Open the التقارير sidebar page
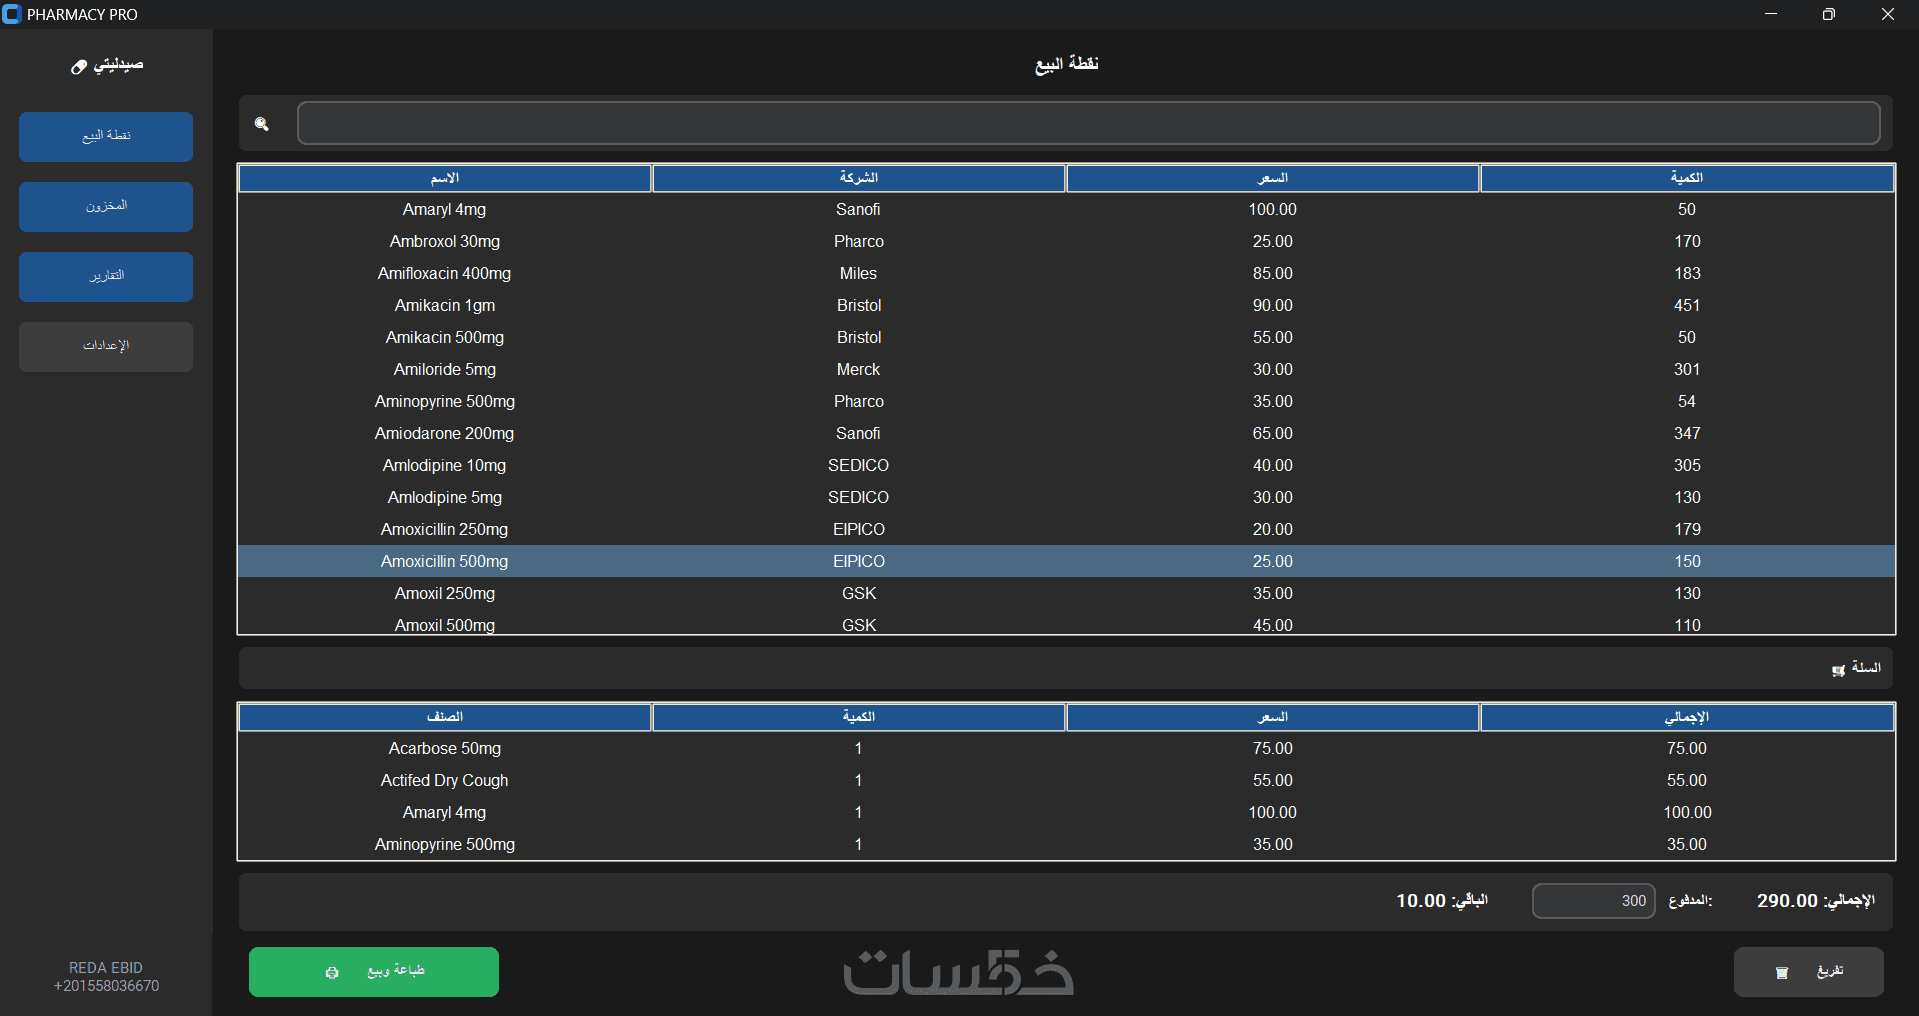The image size is (1919, 1016). (106, 276)
